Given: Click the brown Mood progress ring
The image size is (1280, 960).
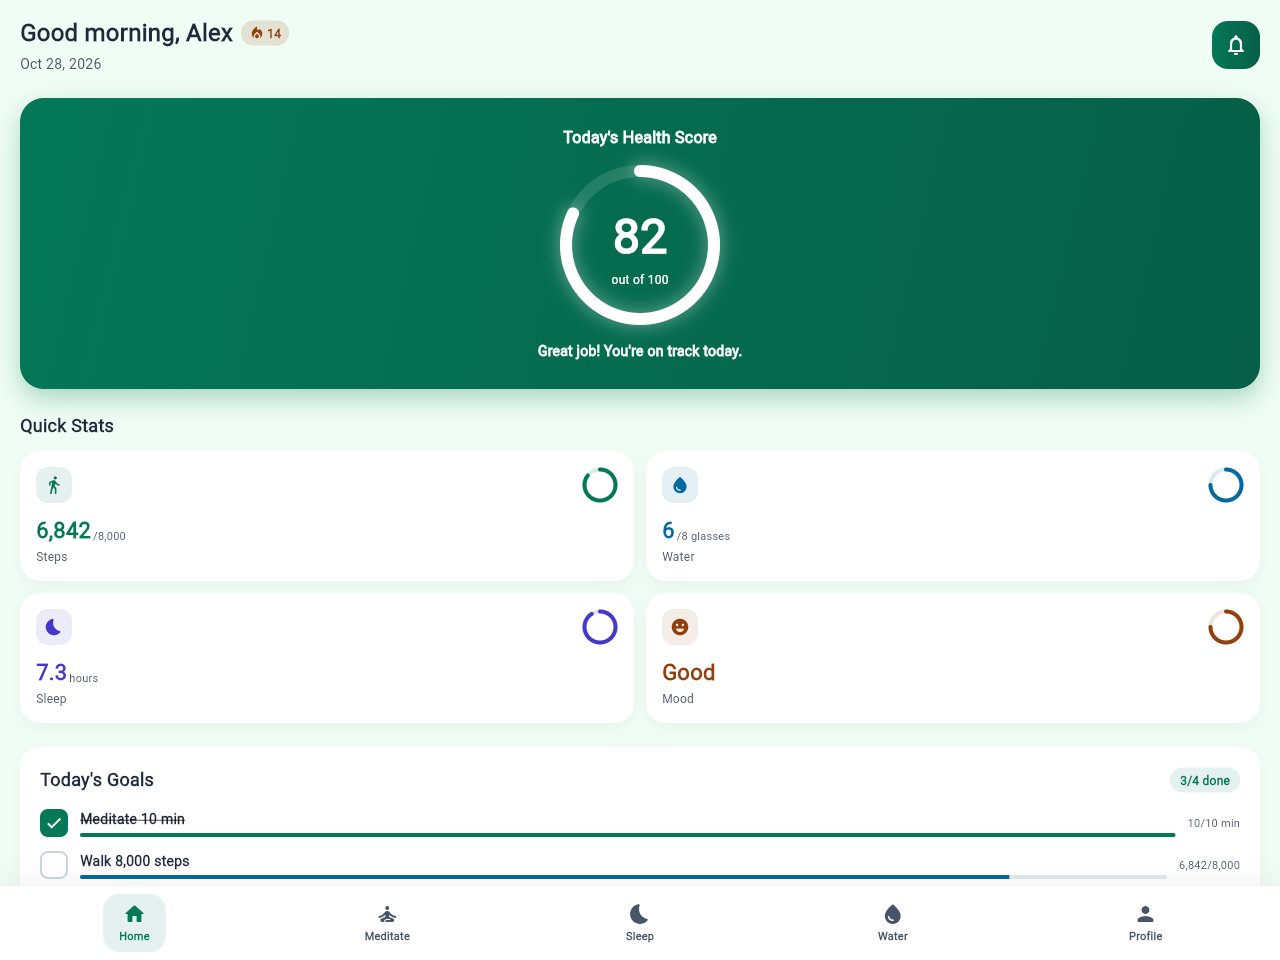Looking at the screenshot, I should [1226, 627].
